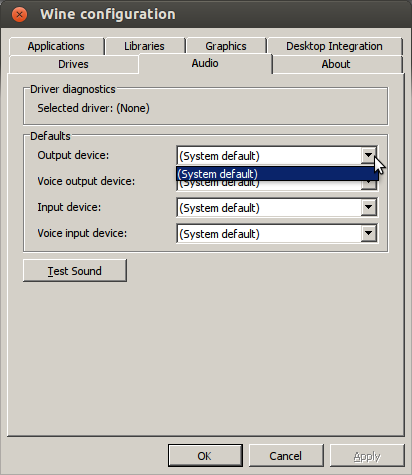Choose highlighted (System default) list entry
The image size is (412, 475).
pyautogui.click(x=277, y=174)
